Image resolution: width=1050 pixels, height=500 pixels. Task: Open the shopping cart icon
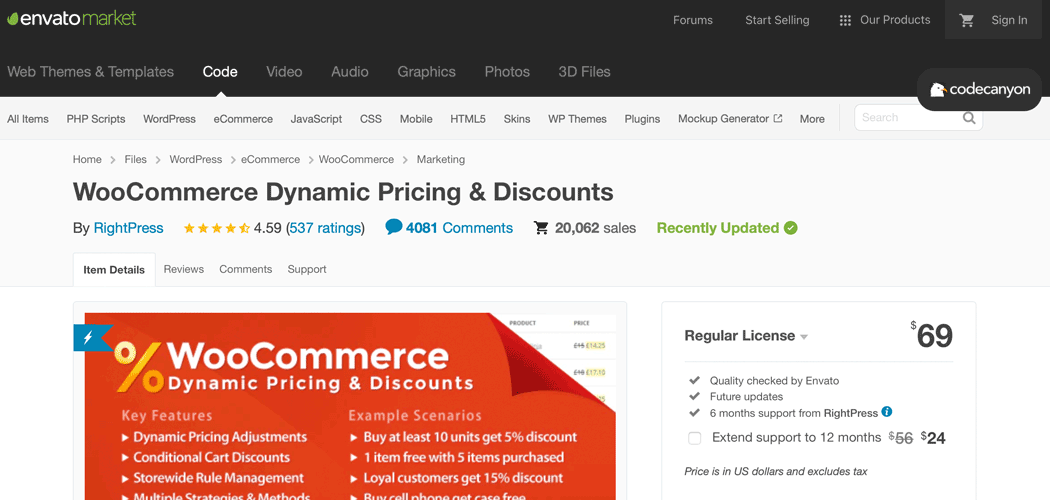966,20
